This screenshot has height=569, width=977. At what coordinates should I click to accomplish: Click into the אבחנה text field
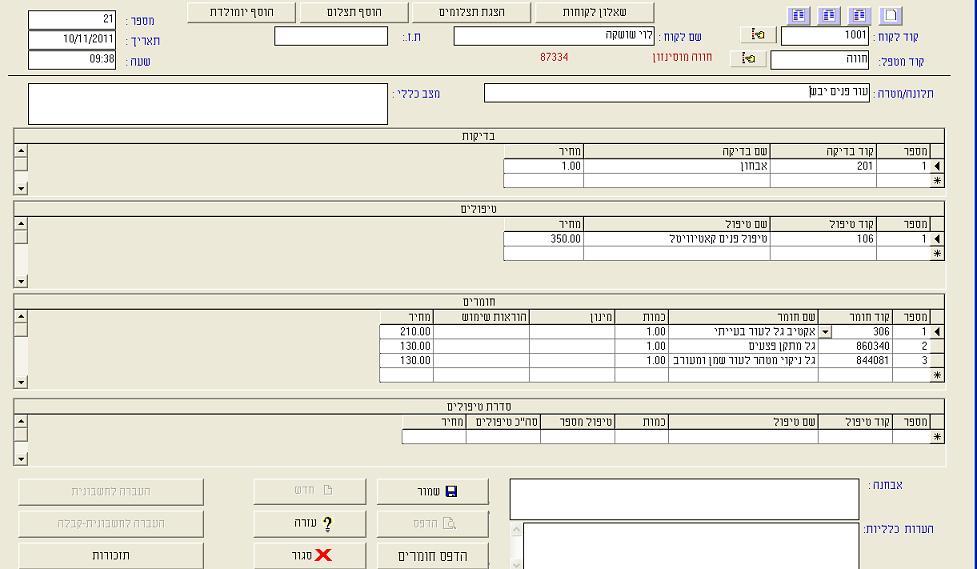point(684,498)
